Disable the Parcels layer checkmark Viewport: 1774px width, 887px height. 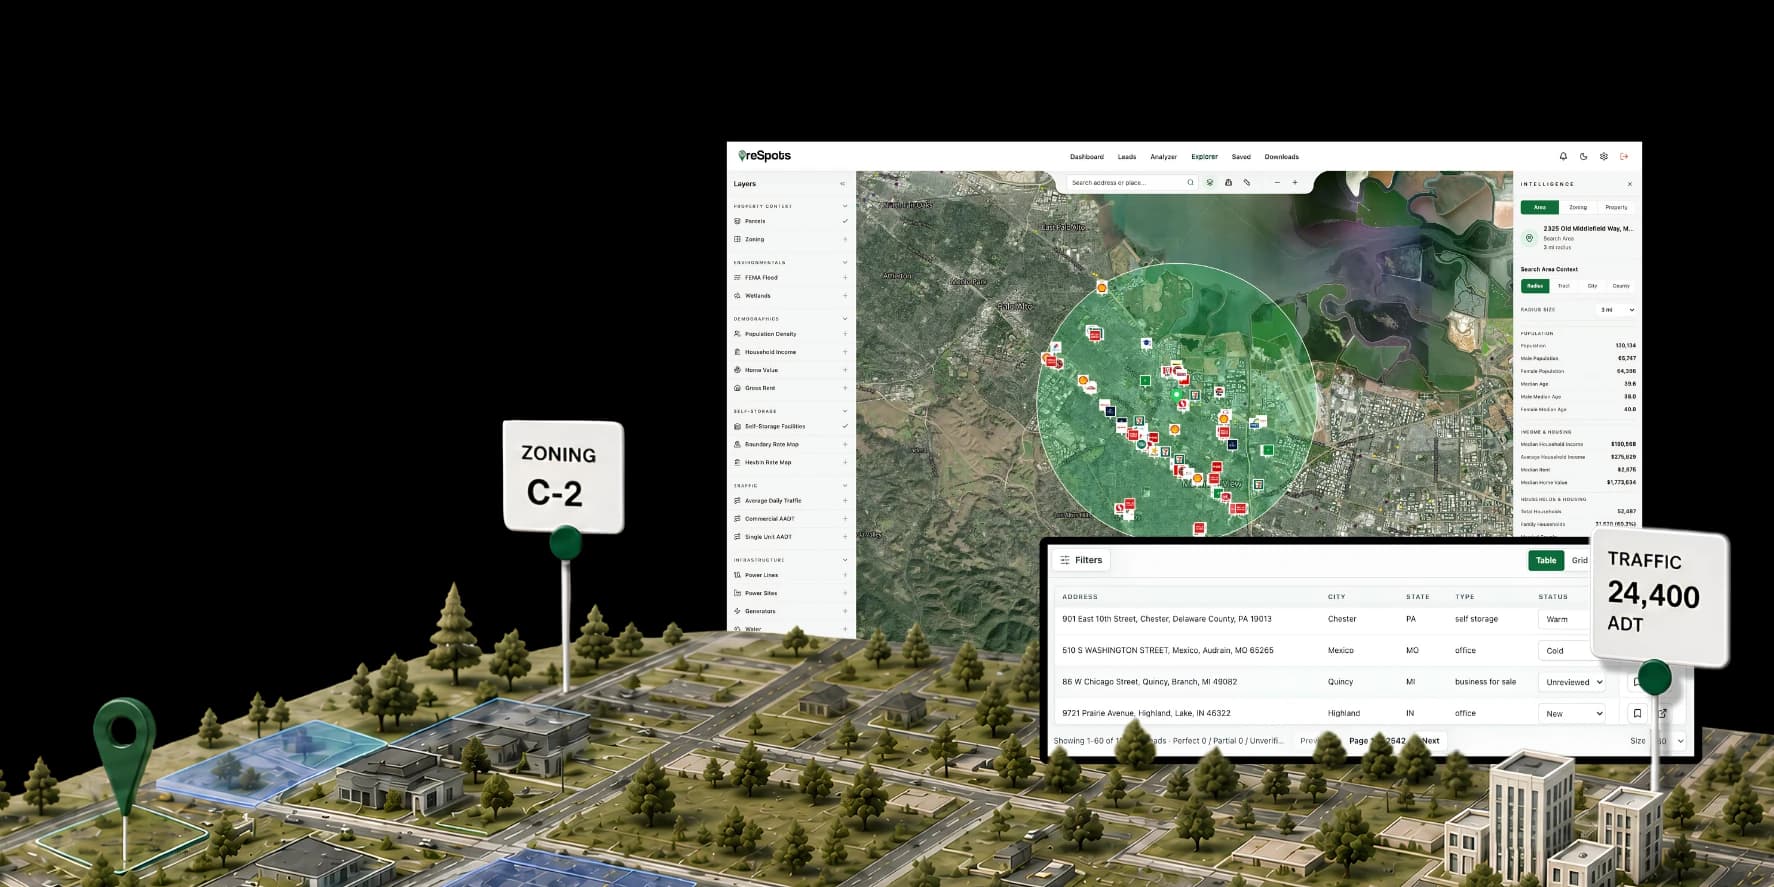[x=845, y=221]
